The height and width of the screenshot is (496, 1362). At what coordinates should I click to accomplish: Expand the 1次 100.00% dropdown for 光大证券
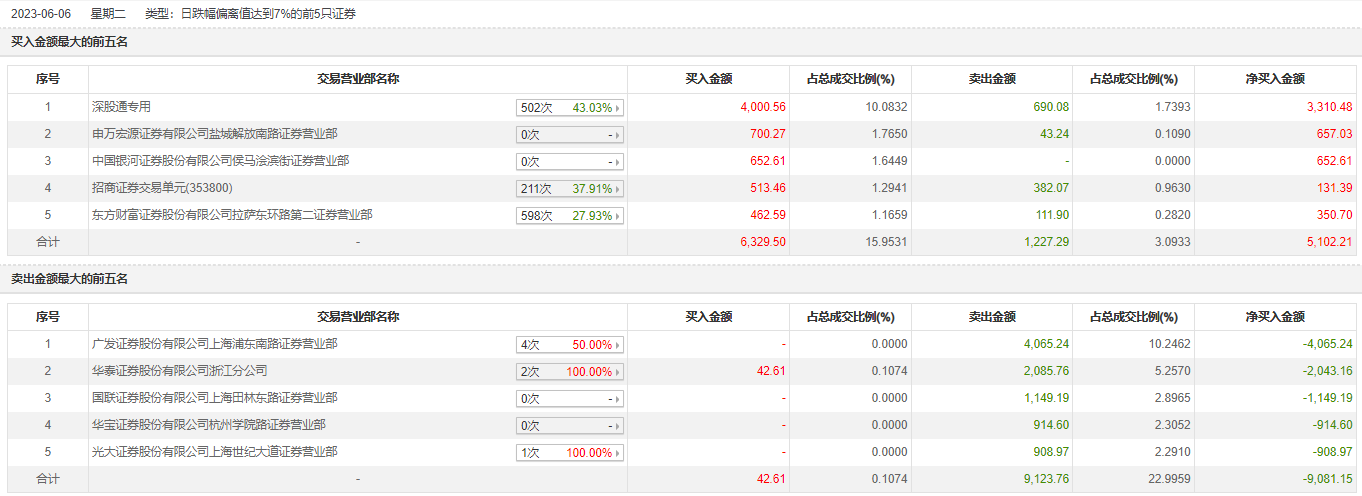pos(570,453)
